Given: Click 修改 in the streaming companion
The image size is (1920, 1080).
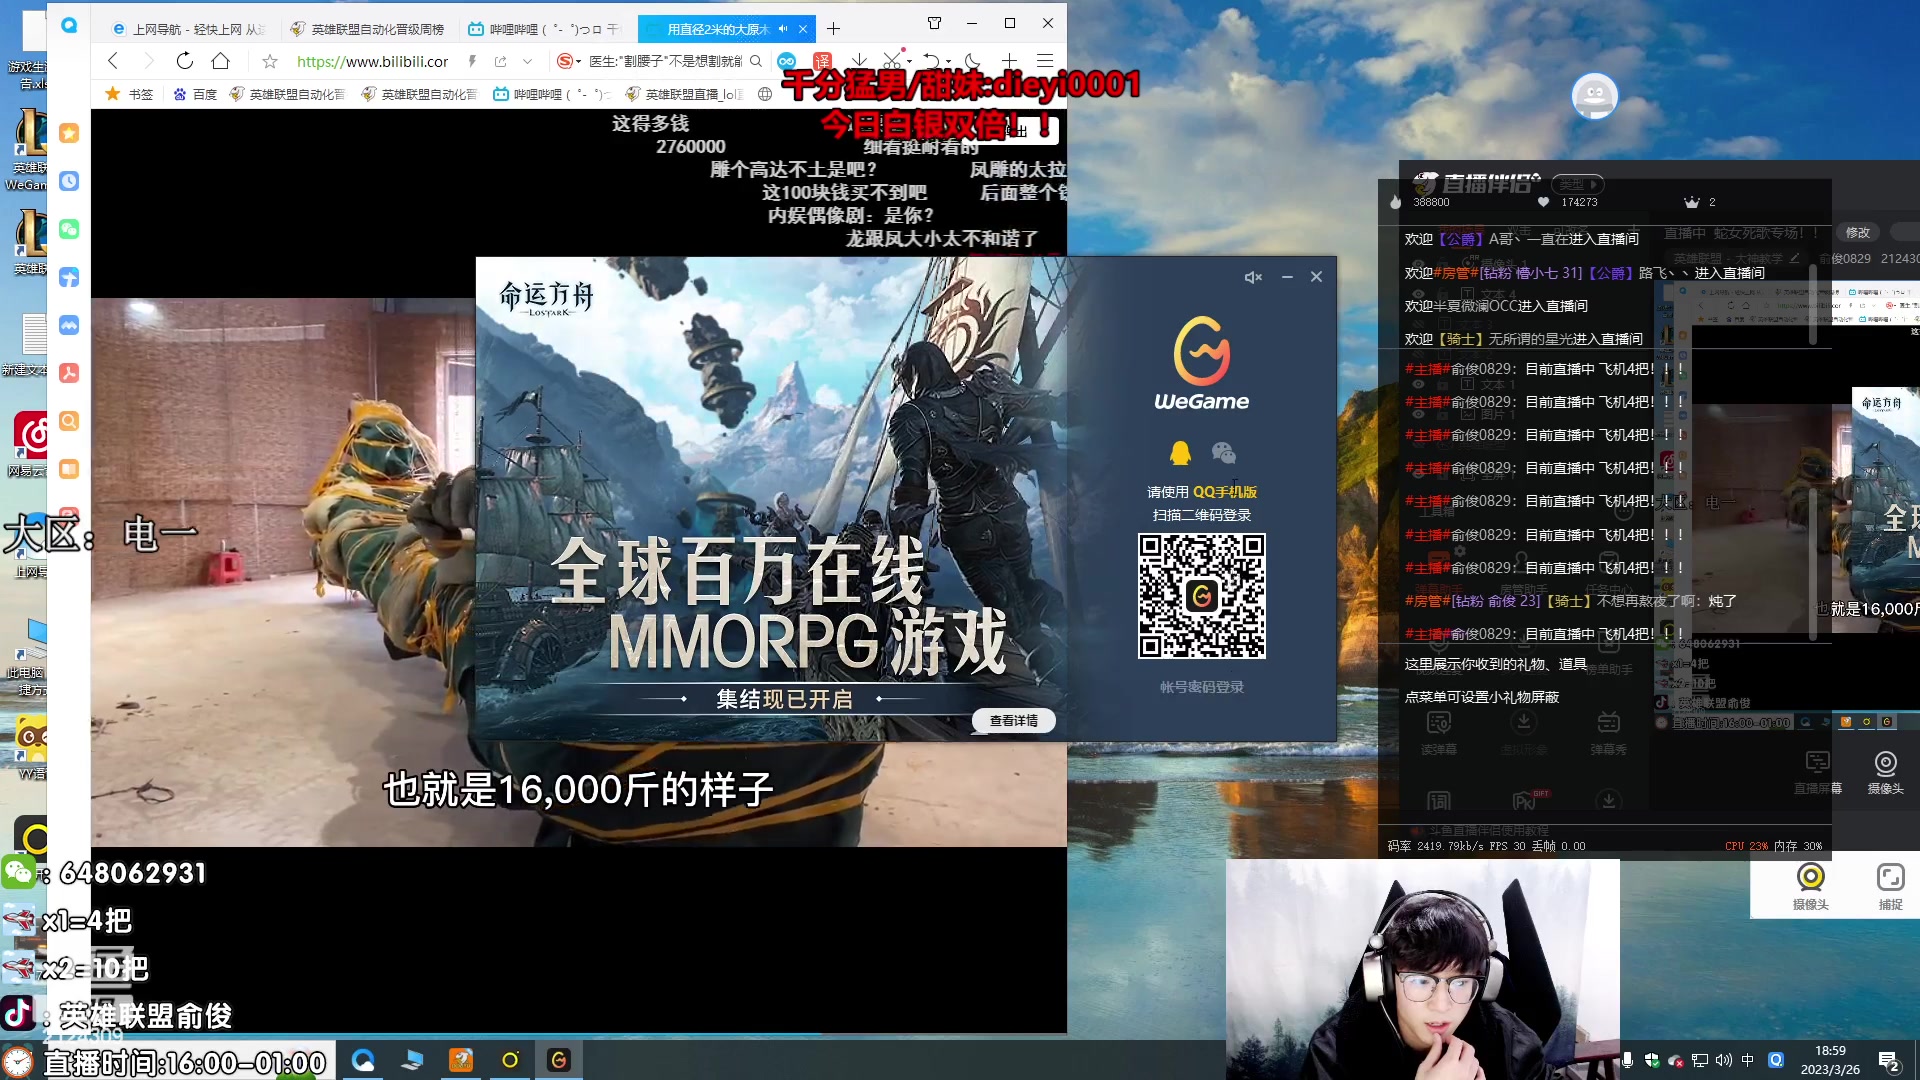Looking at the screenshot, I should (x=1858, y=232).
